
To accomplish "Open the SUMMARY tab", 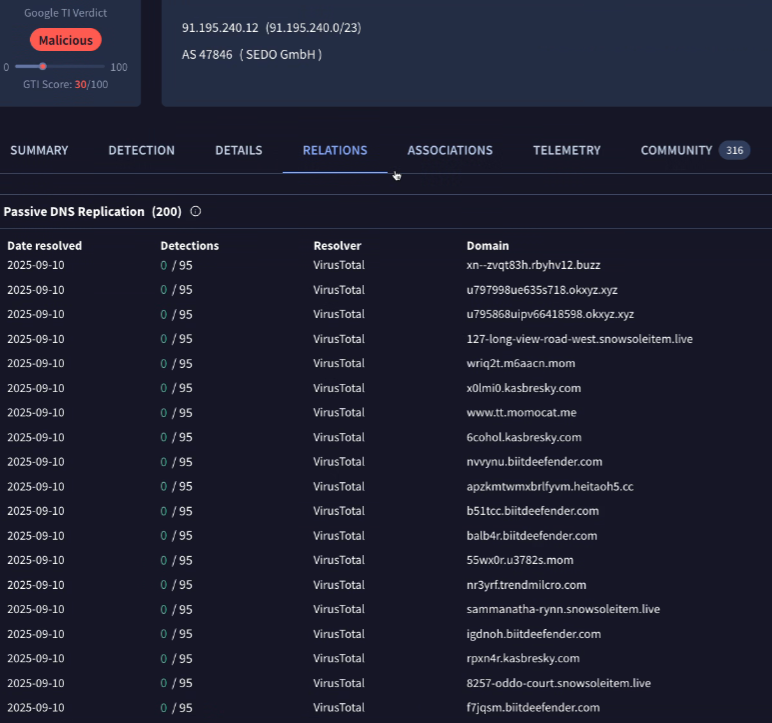I will pyautogui.click(x=39, y=151).
